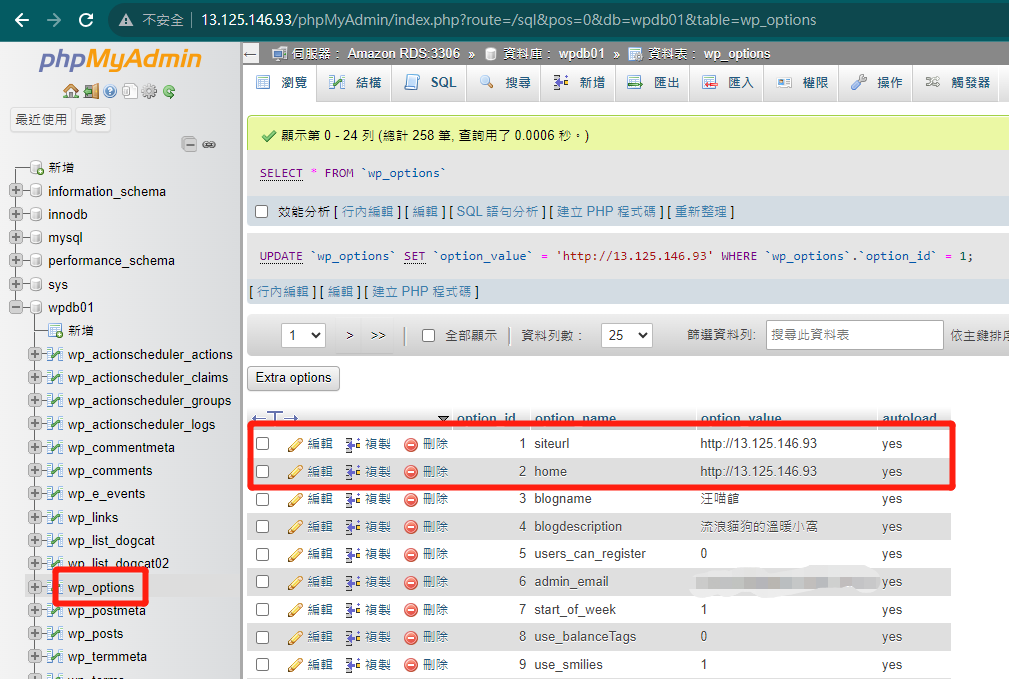
Task: Open the Structure (結構) tab
Action: tap(355, 83)
